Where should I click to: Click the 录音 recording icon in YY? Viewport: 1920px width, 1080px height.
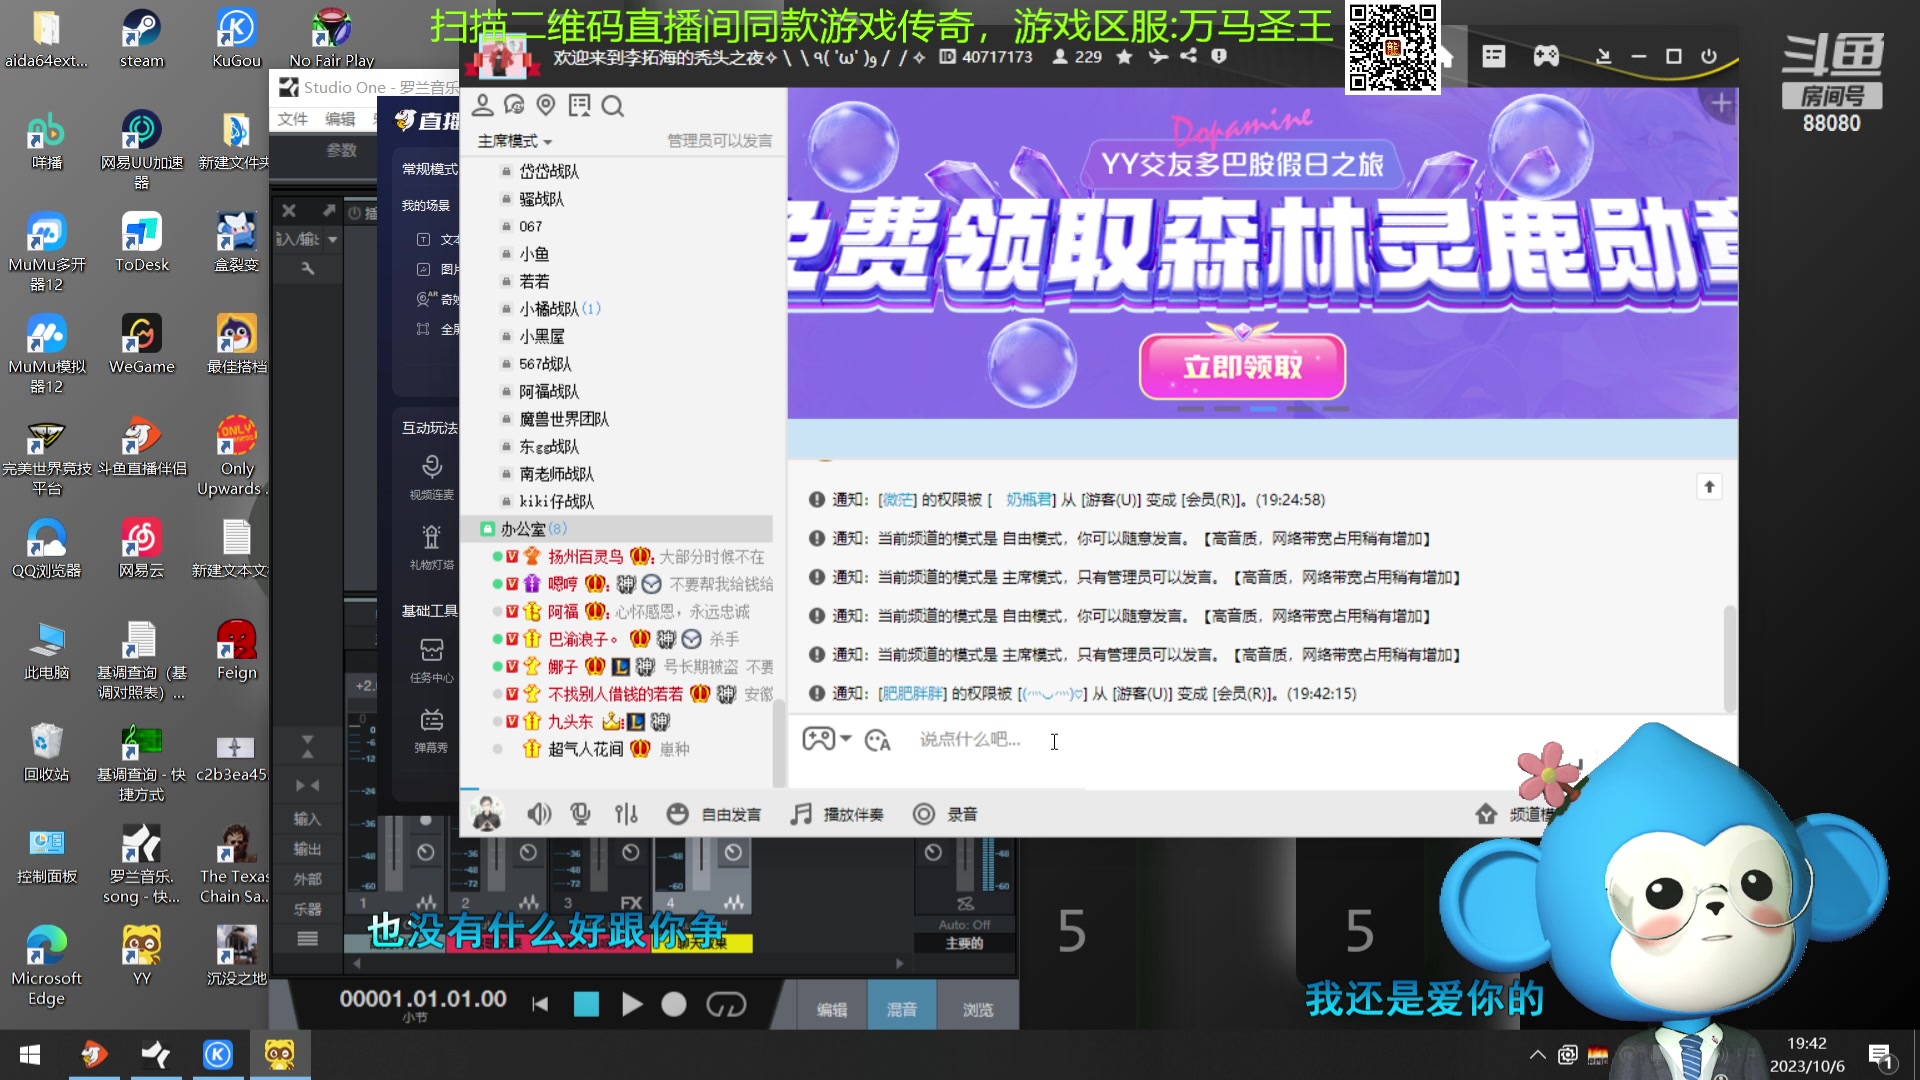[923, 813]
